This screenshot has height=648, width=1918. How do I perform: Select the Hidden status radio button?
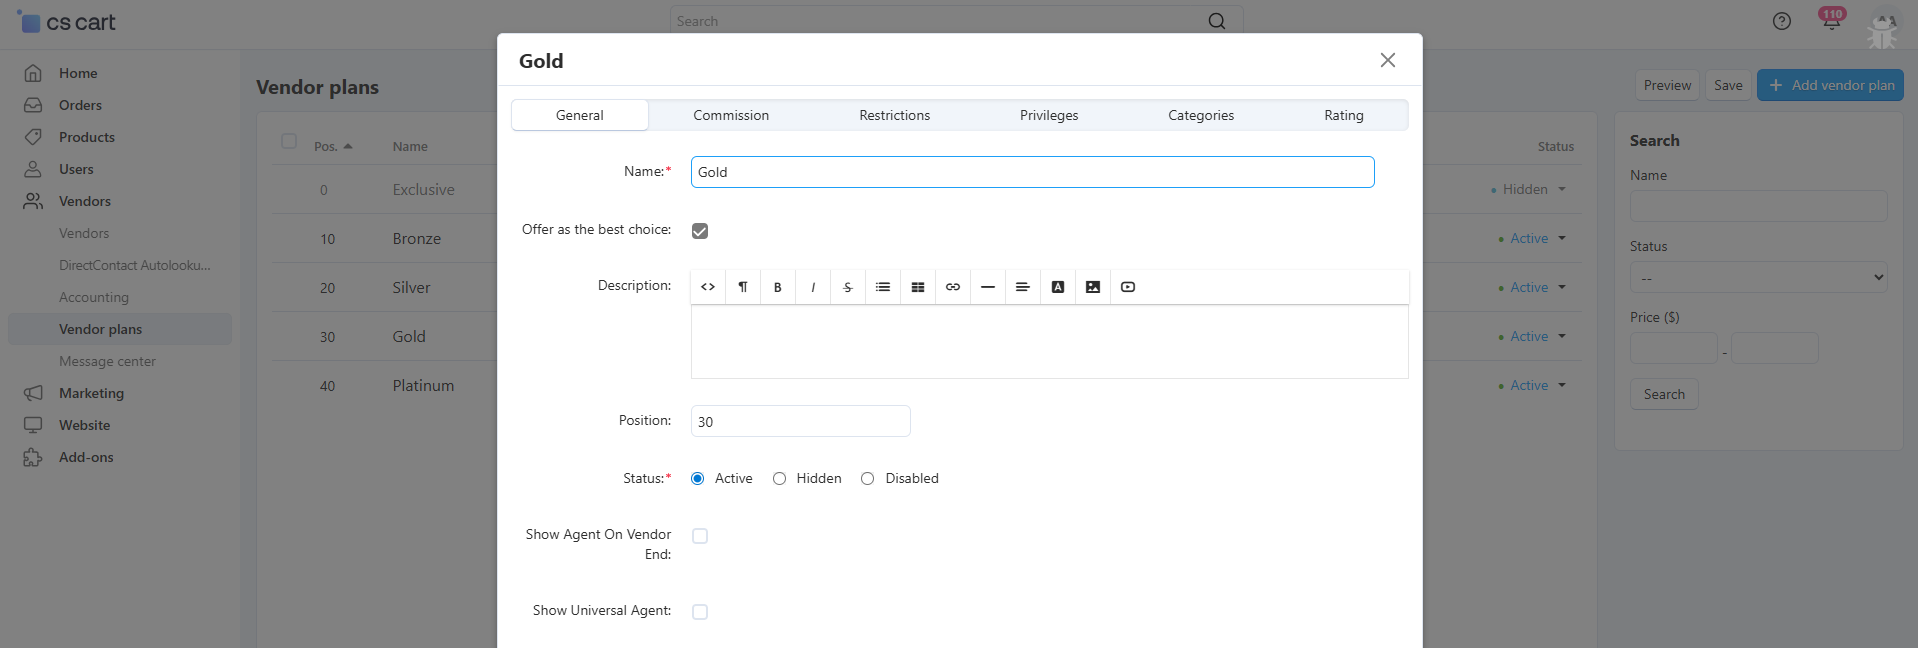click(780, 479)
